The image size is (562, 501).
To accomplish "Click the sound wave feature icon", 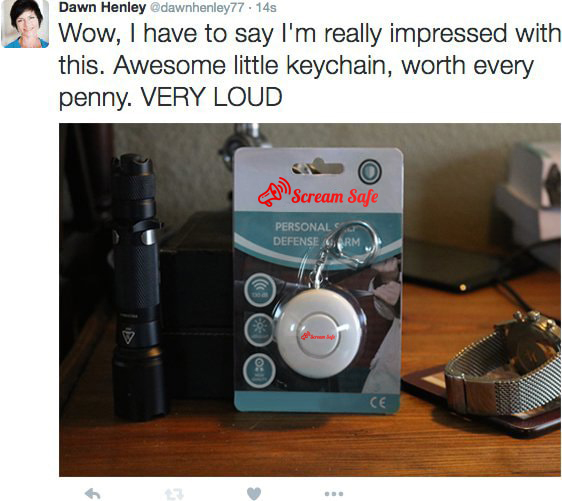I will click(260, 290).
